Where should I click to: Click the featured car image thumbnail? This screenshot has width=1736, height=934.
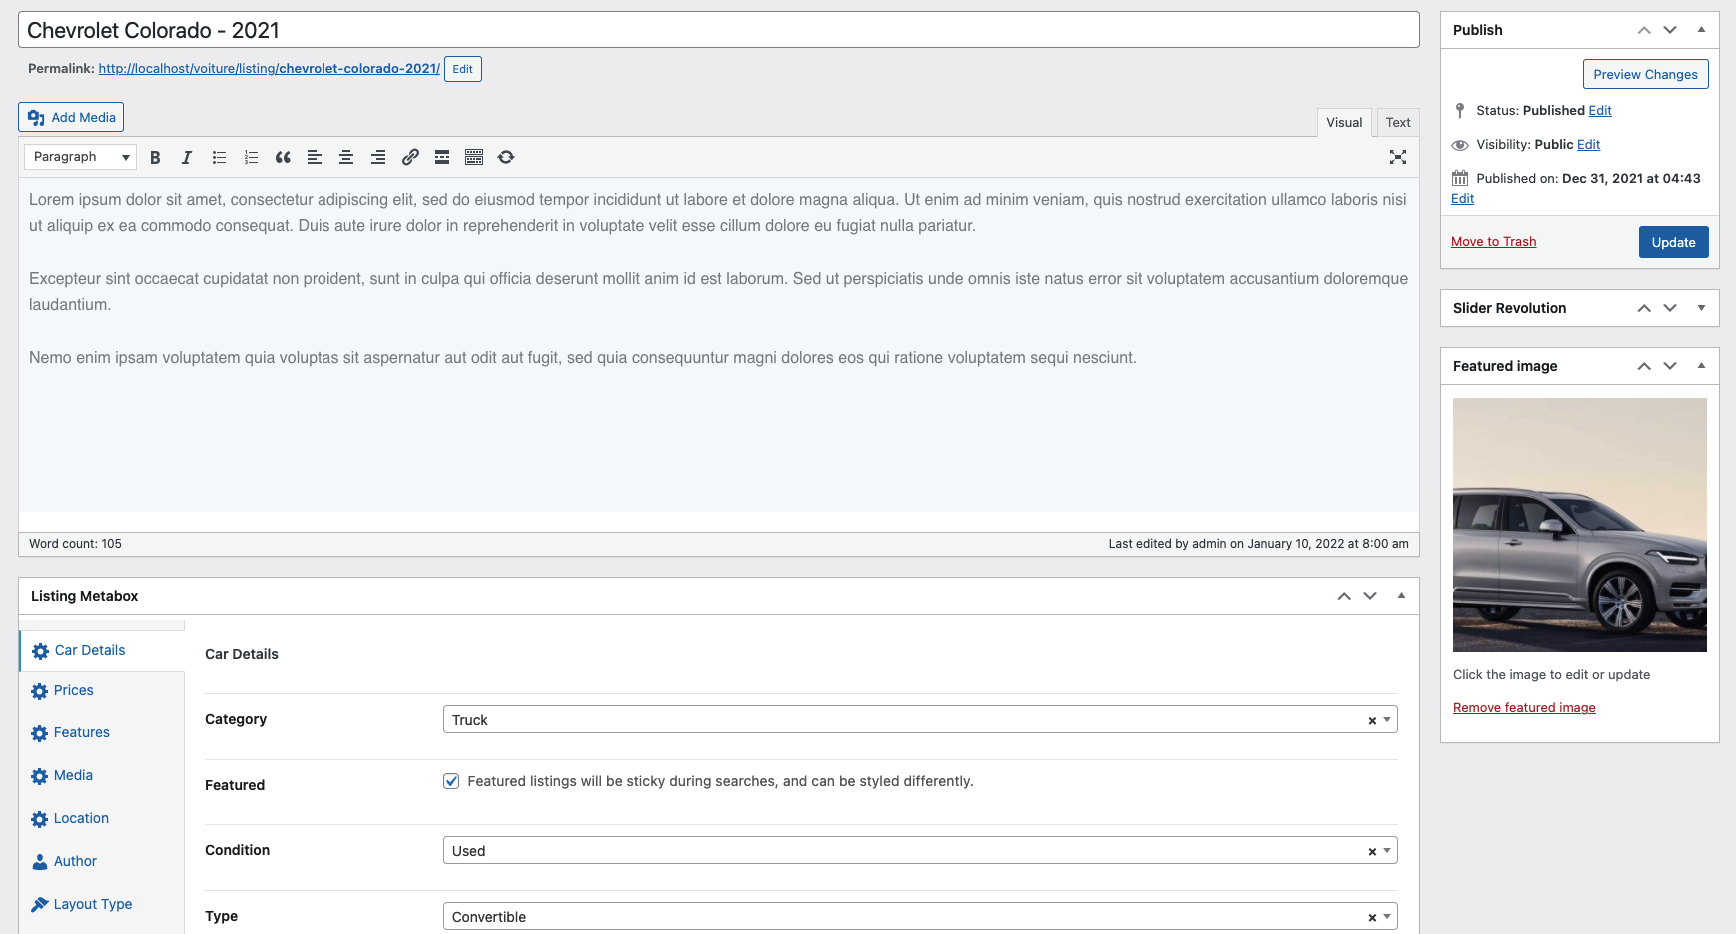[1579, 525]
